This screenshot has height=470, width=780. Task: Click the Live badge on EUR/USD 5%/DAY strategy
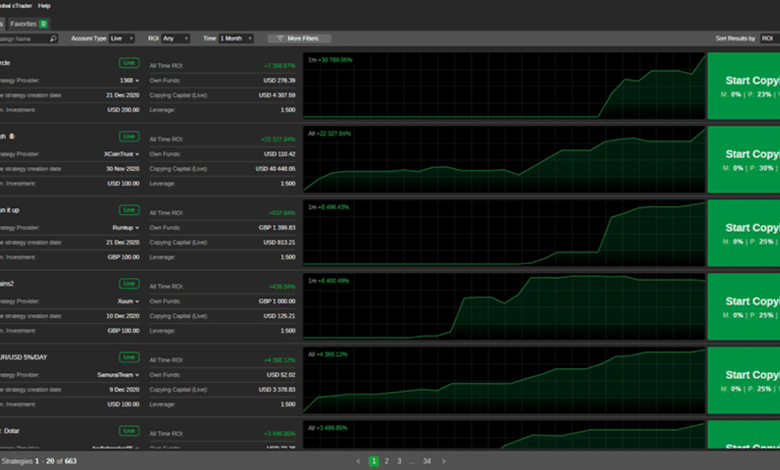pyautogui.click(x=129, y=357)
